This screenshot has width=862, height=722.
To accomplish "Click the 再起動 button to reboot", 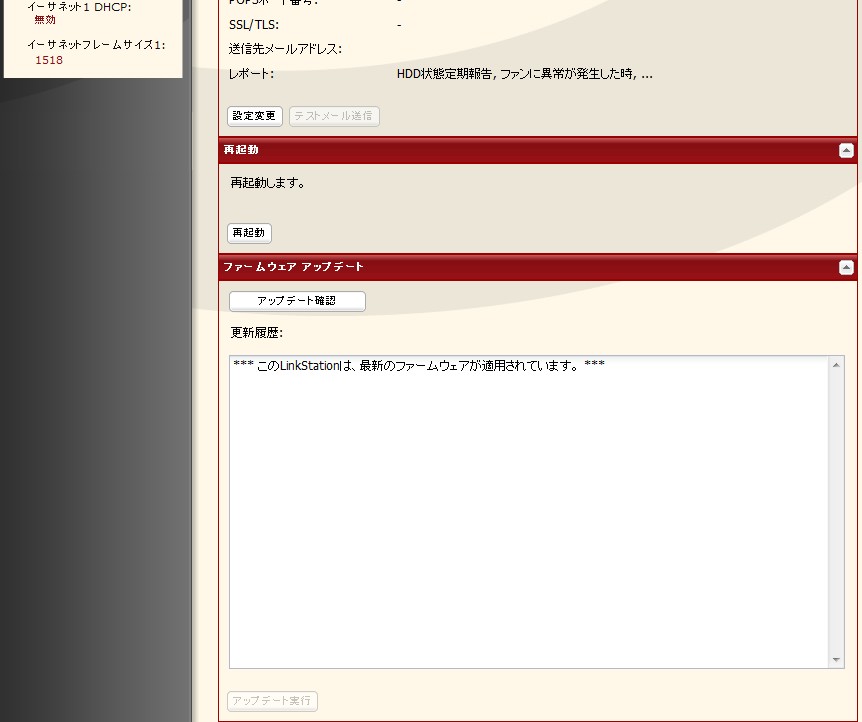I will tap(249, 233).
